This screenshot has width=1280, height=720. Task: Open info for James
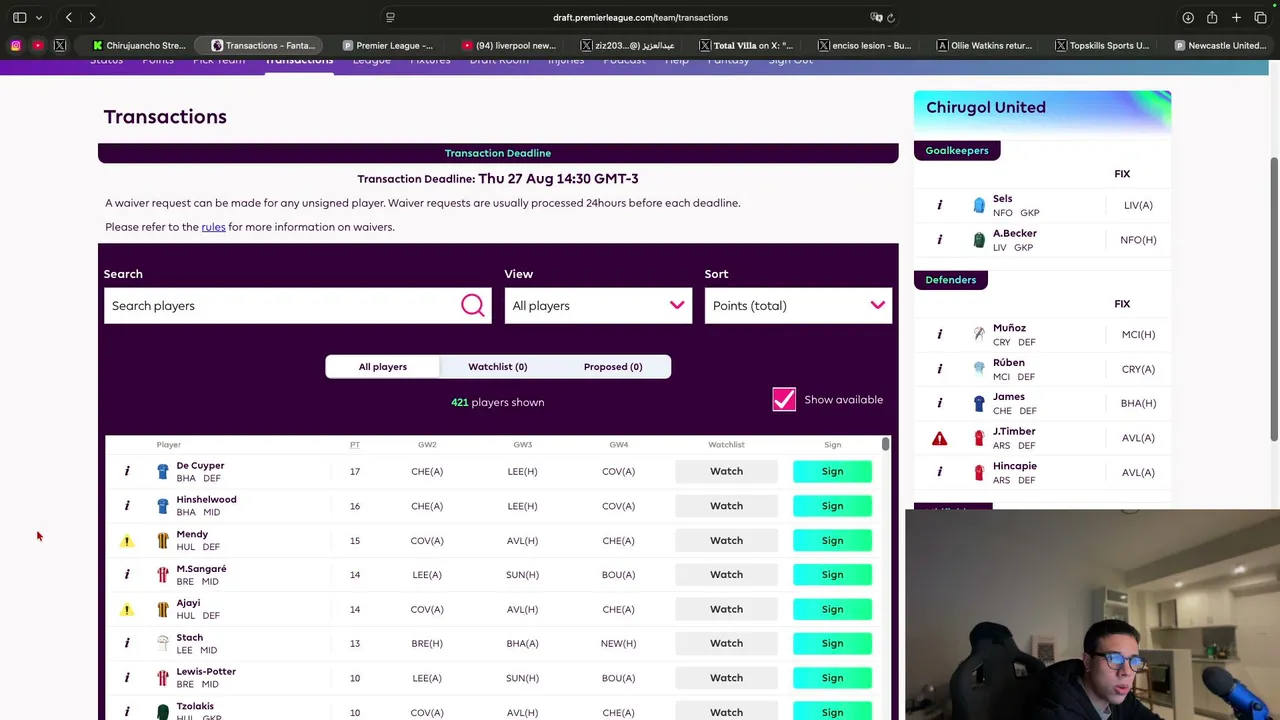(x=940, y=403)
